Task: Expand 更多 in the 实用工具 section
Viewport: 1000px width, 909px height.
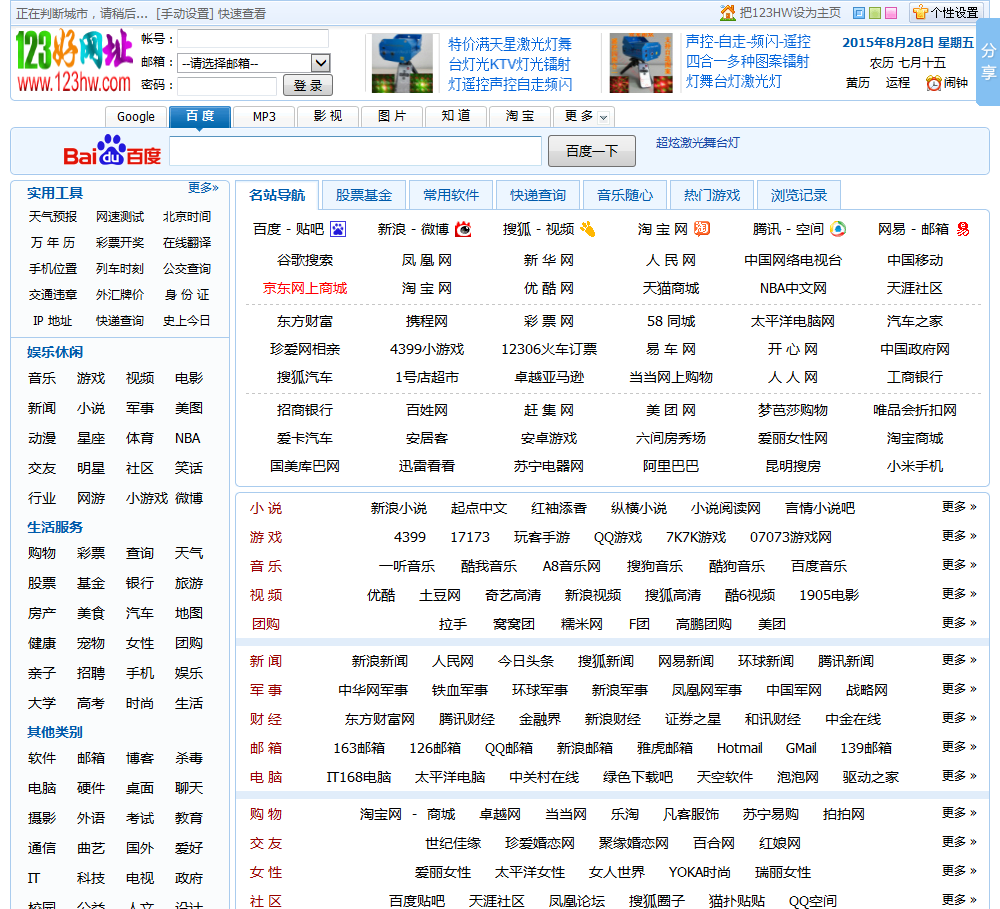Action: pos(203,188)
